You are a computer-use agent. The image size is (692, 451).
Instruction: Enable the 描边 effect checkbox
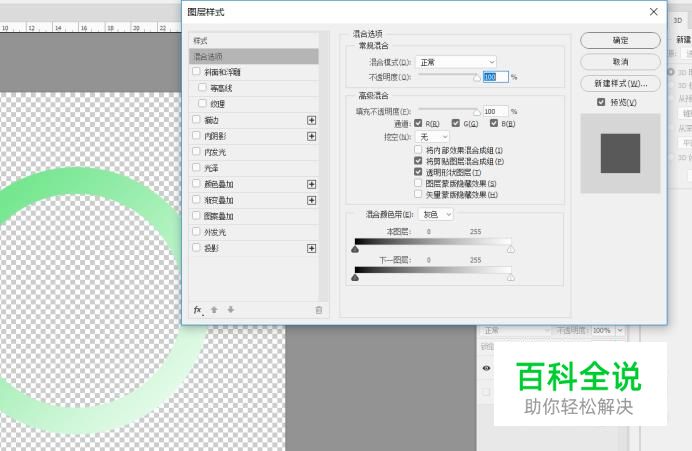[196, 120]
